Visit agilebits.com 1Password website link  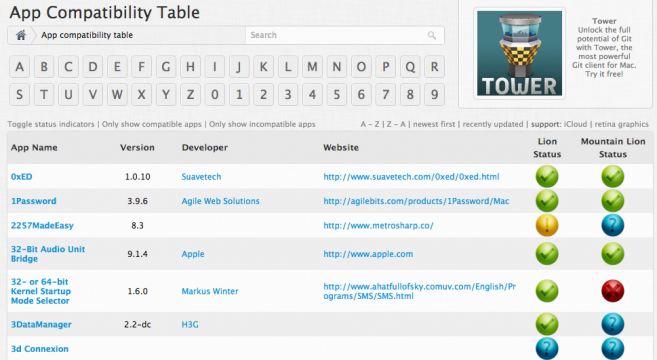tap(416, 201)
